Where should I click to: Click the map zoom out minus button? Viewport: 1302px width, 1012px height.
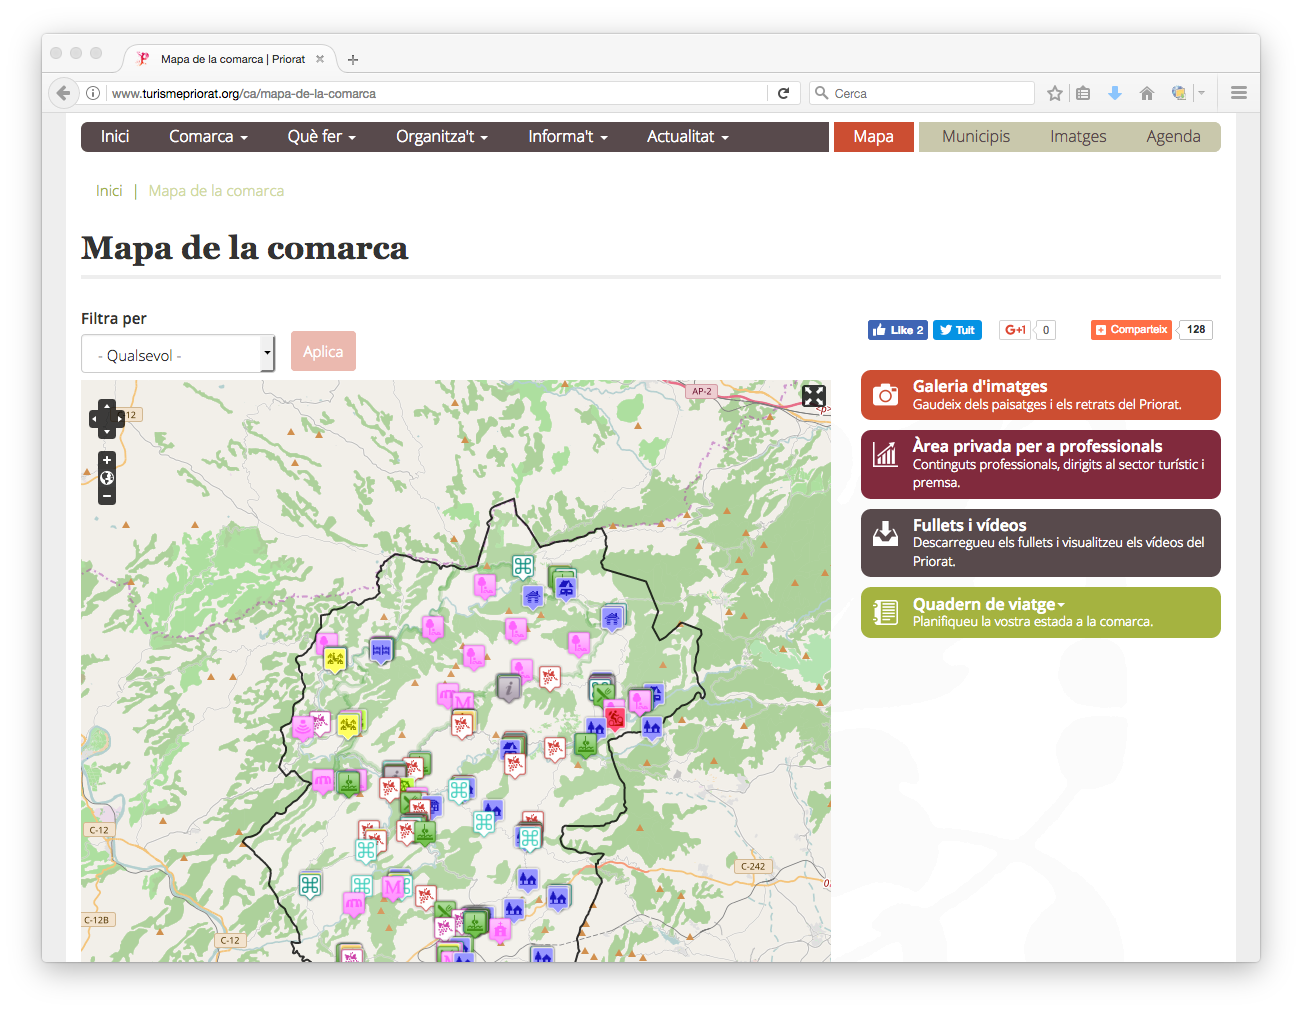(x=107, y=496)
